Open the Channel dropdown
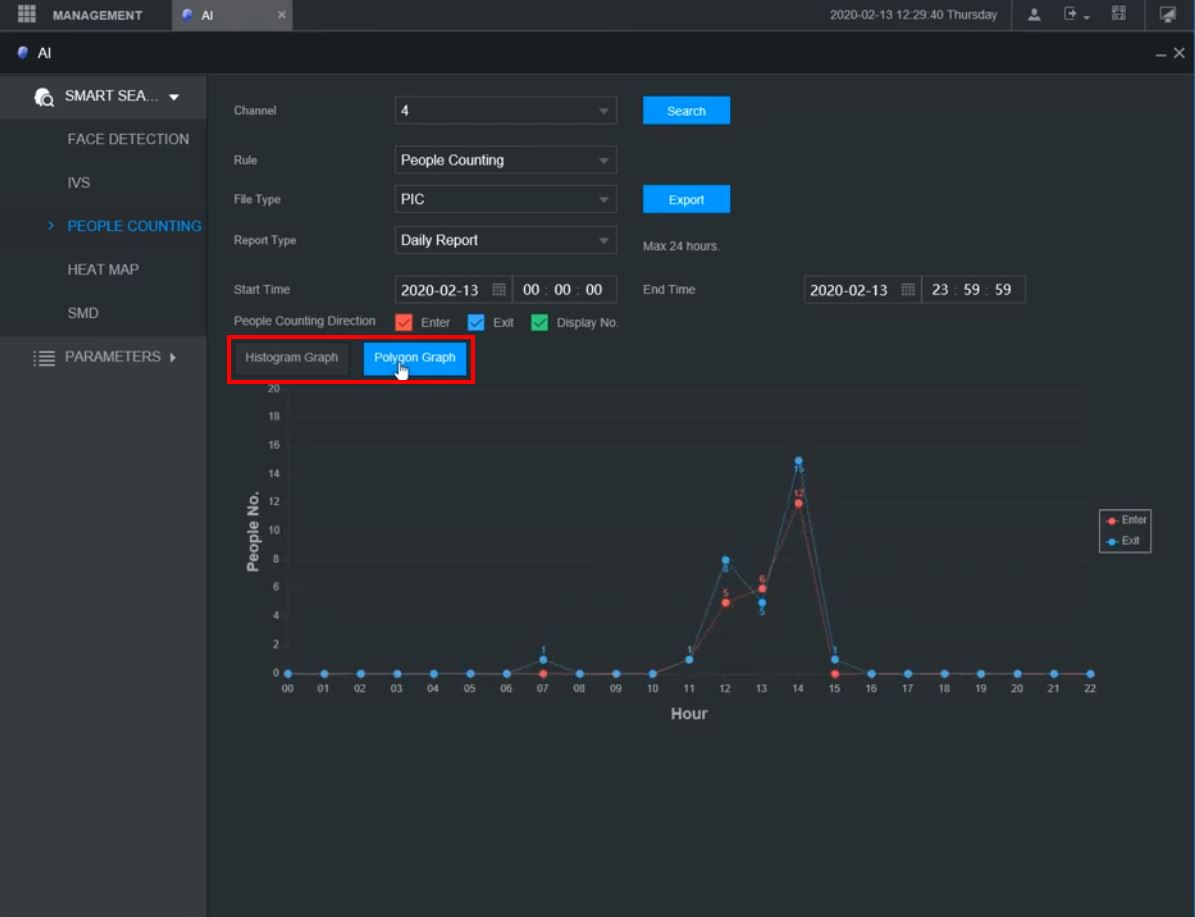This screenshot has height=917, width=1195. point(505,111)
